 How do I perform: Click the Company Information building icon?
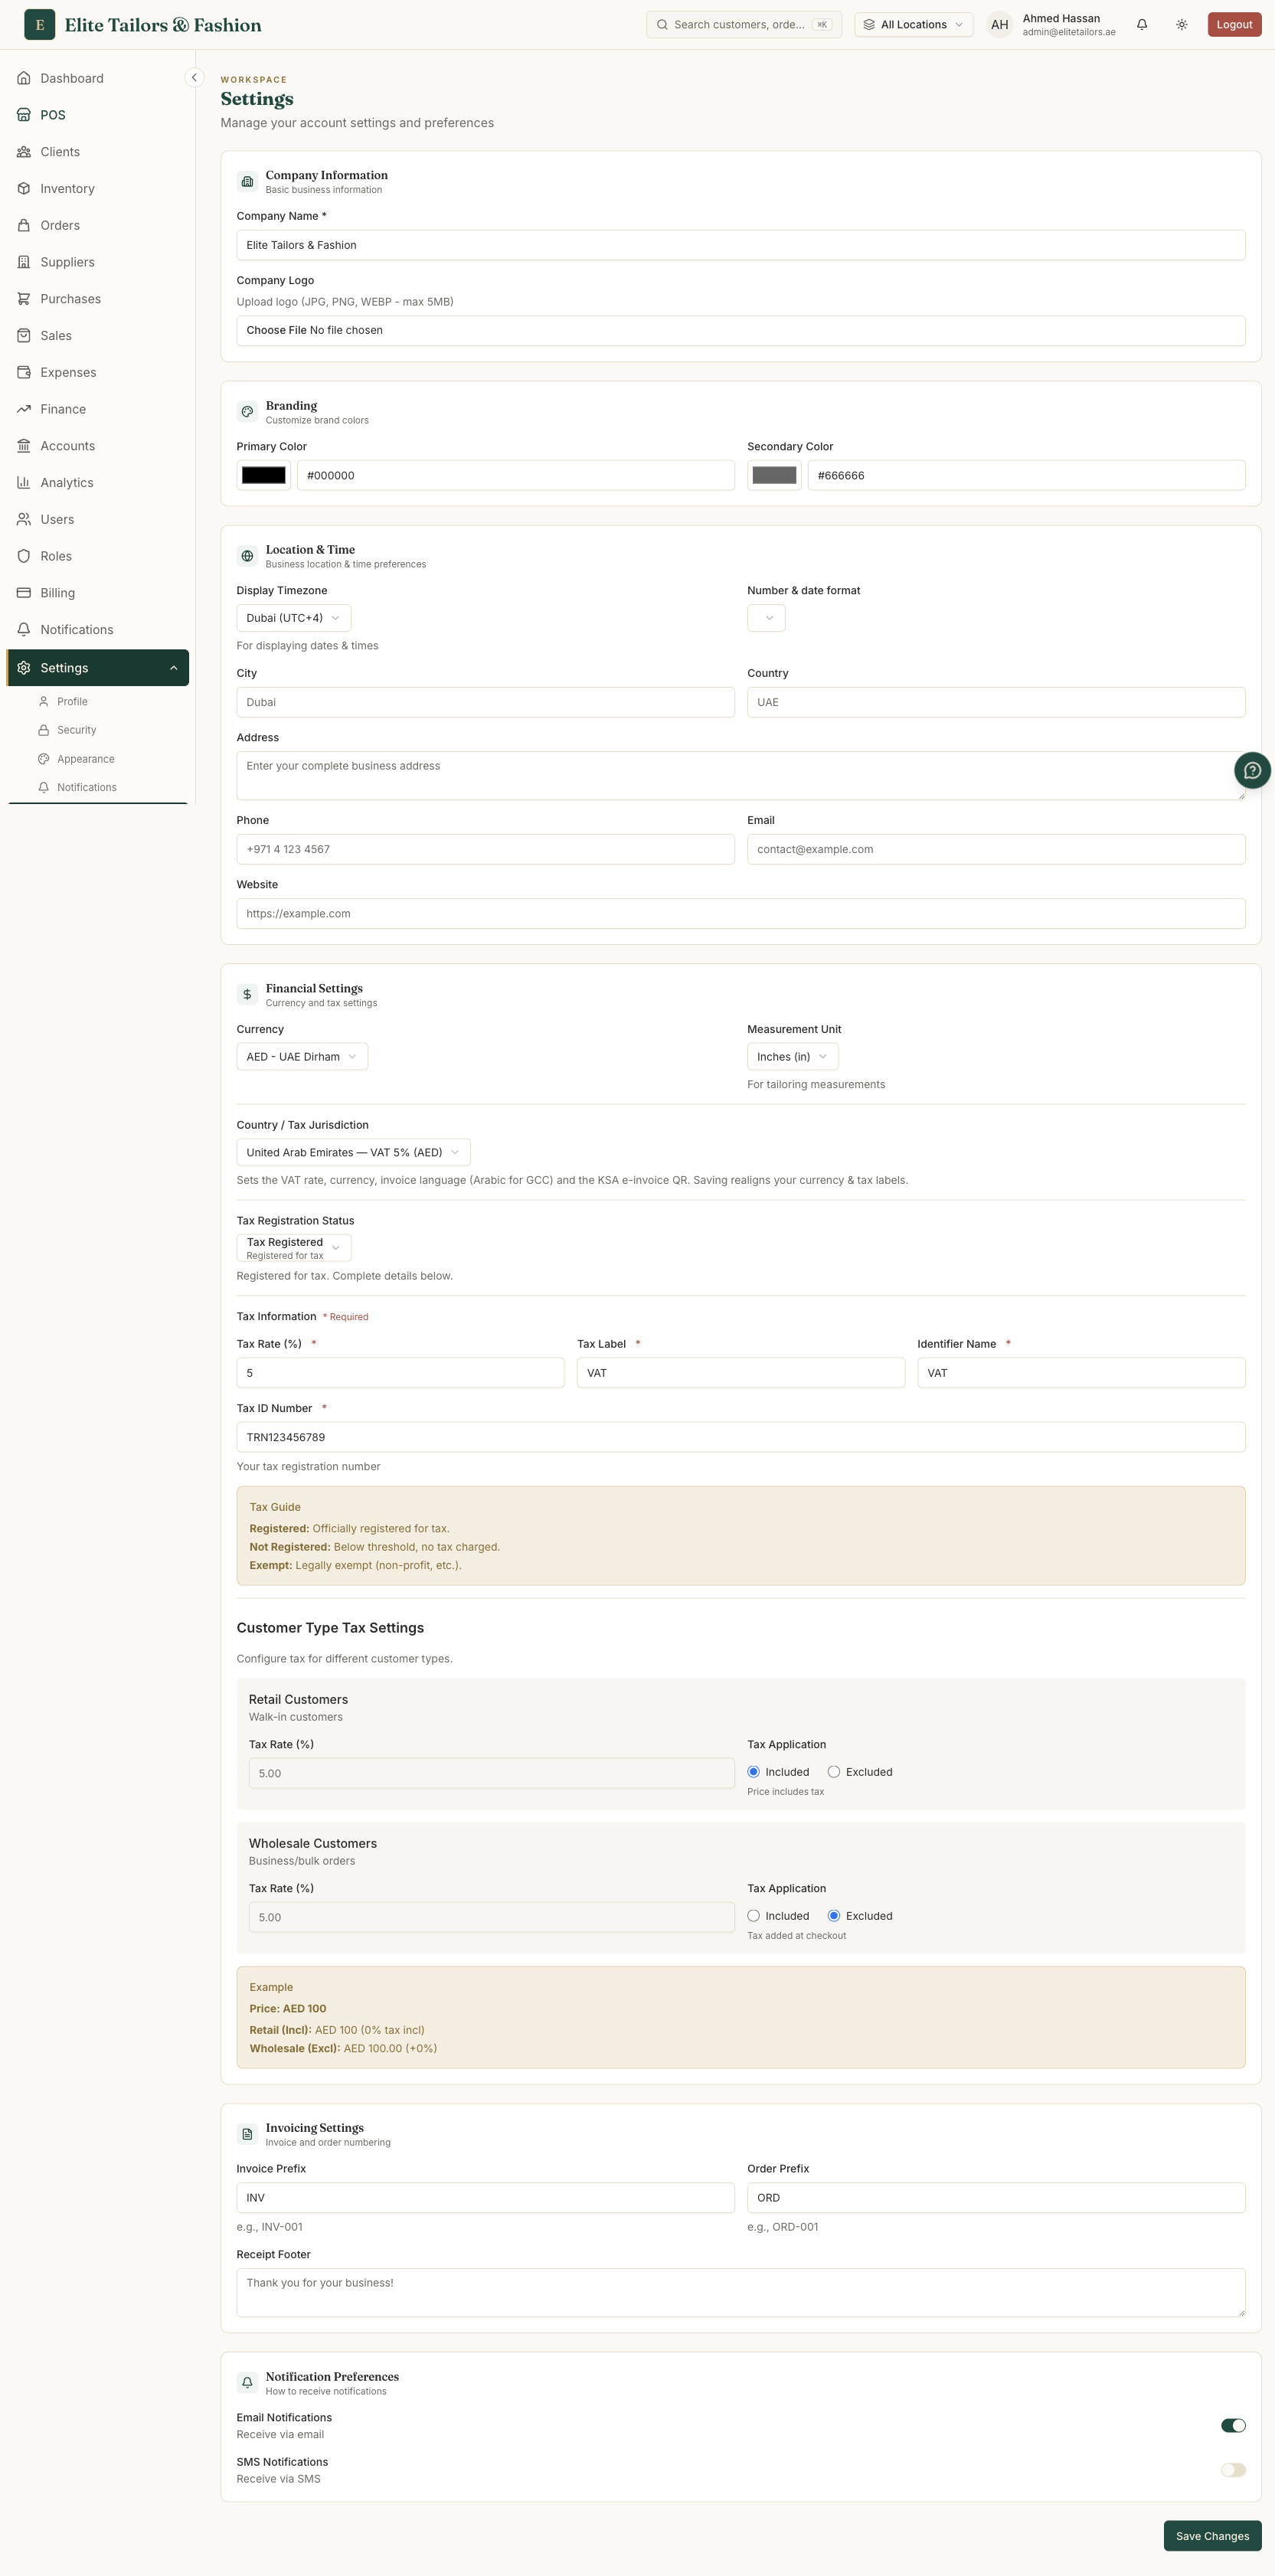247,182
